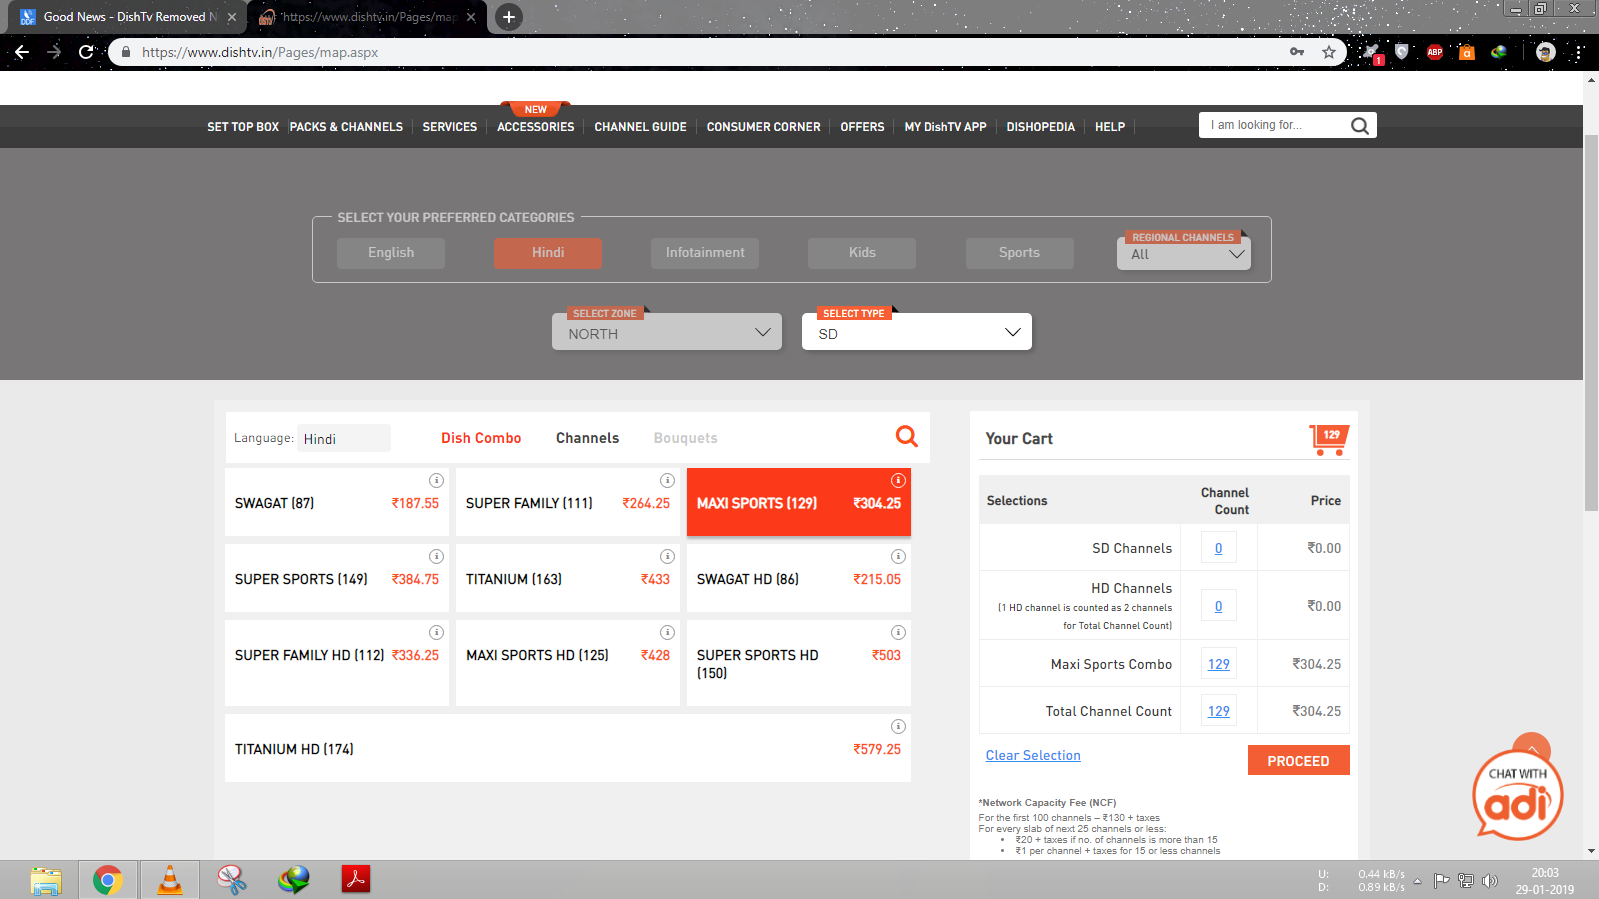Bookmark this page with the star icon
This screenshot has height=899, width=1599.
tap(1328, 52)
